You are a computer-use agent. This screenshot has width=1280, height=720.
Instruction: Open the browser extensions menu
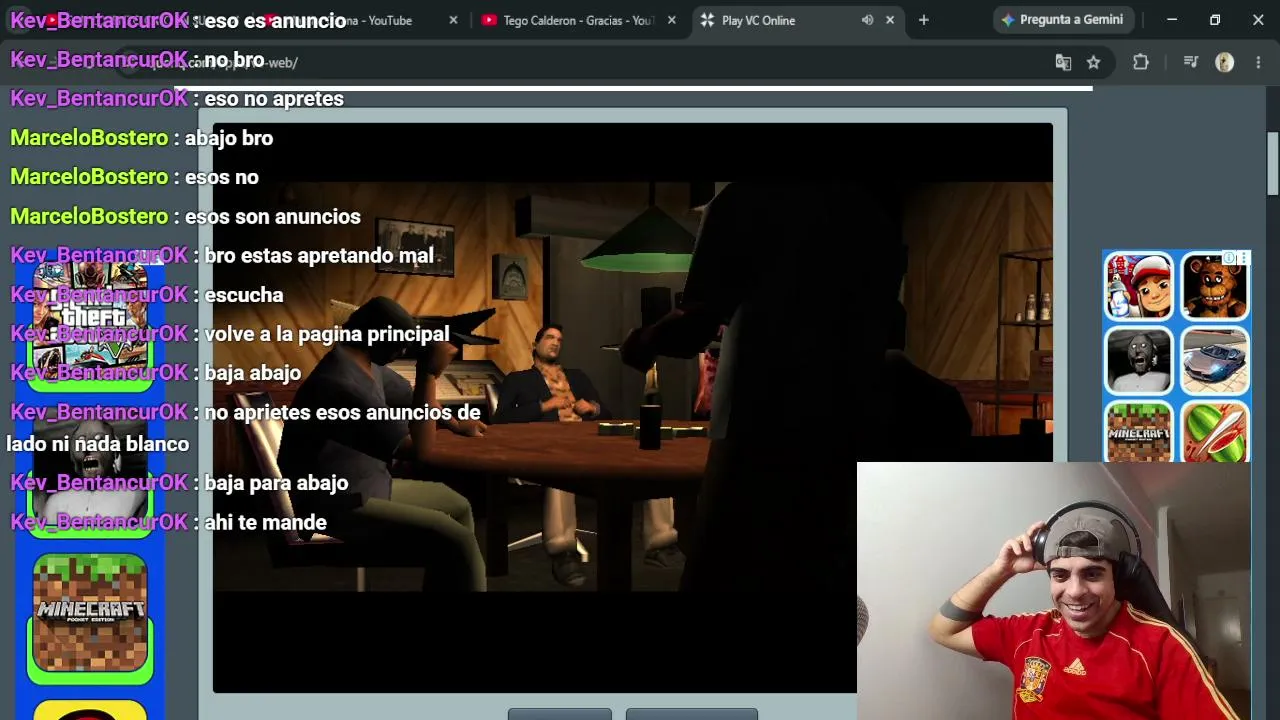[x=1141, y=62]
